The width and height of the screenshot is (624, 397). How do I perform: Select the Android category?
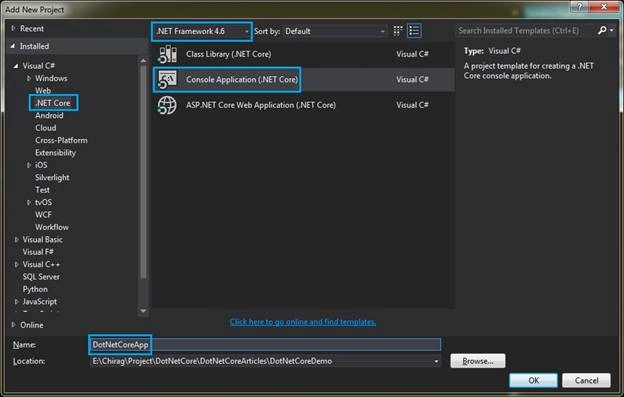[49, 115]
